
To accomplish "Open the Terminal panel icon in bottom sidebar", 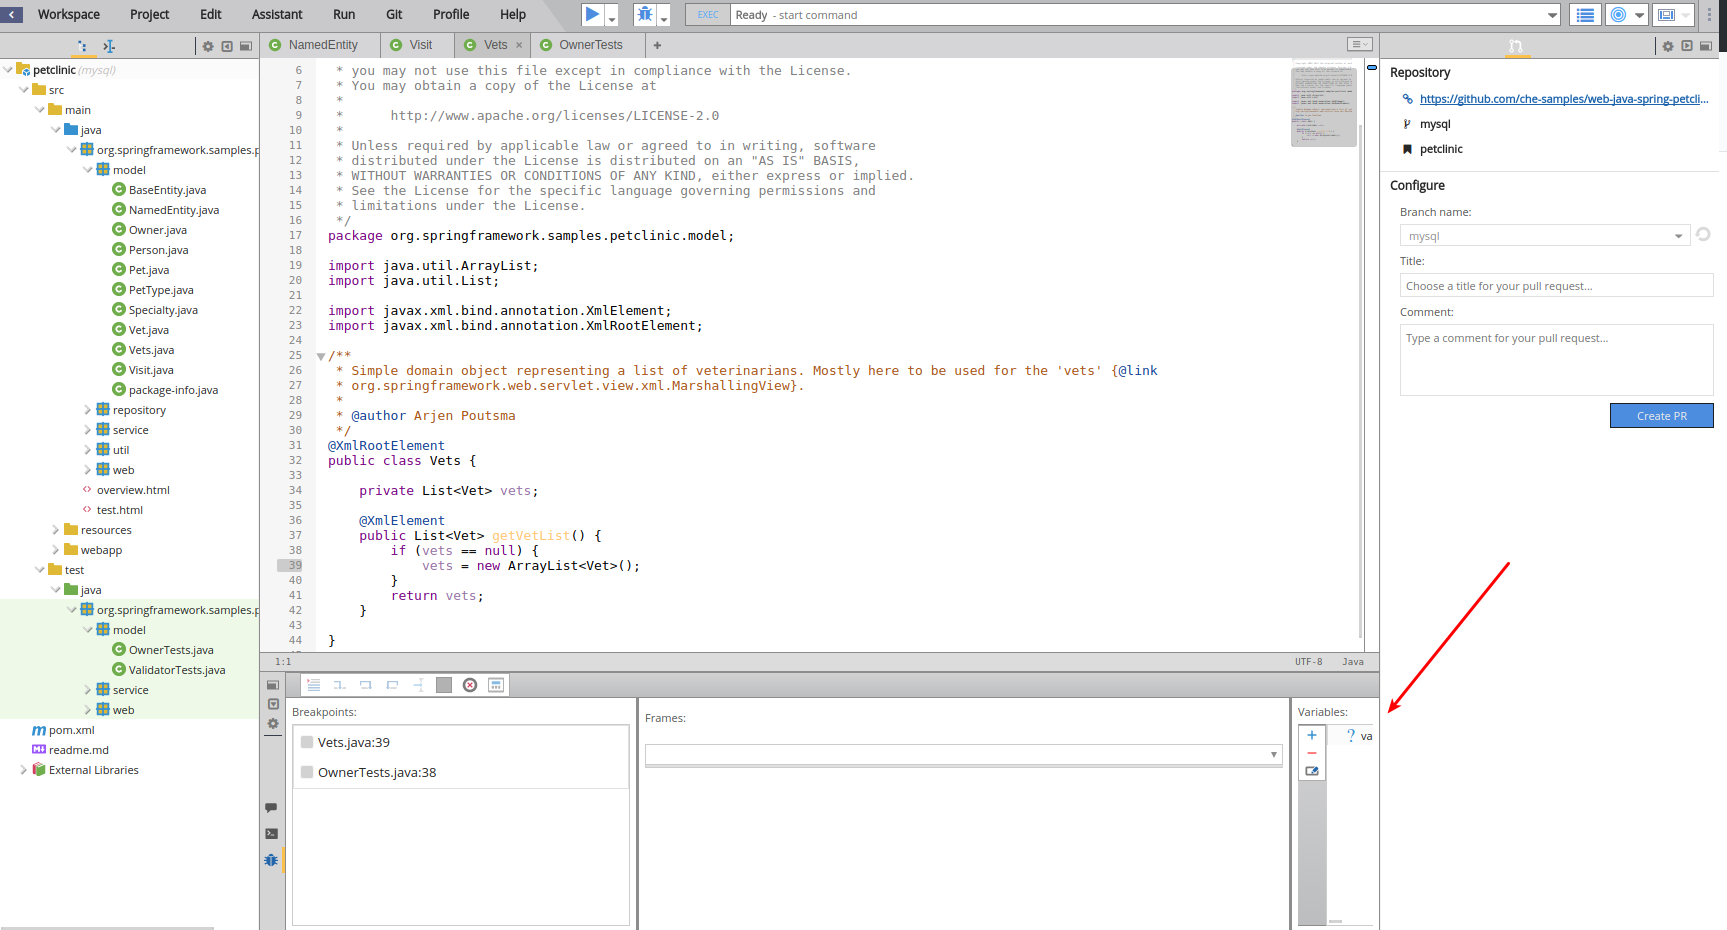I will pyautogui.click(x=272, y=833).
